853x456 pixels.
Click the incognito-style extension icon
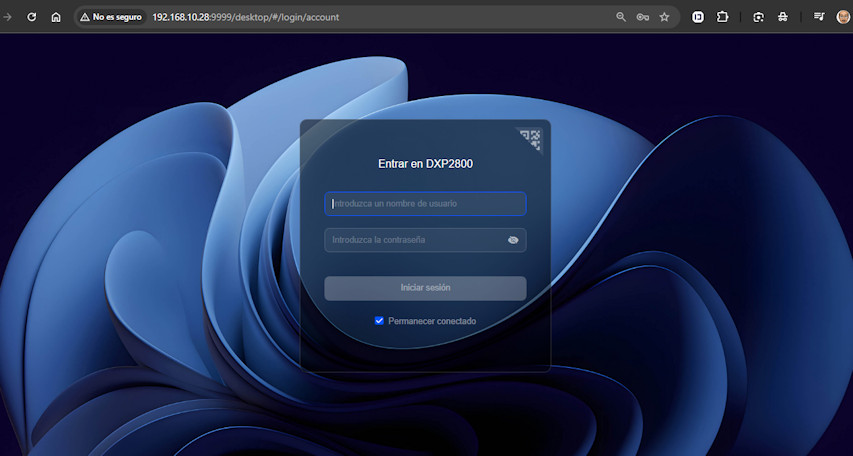(783, 17)
